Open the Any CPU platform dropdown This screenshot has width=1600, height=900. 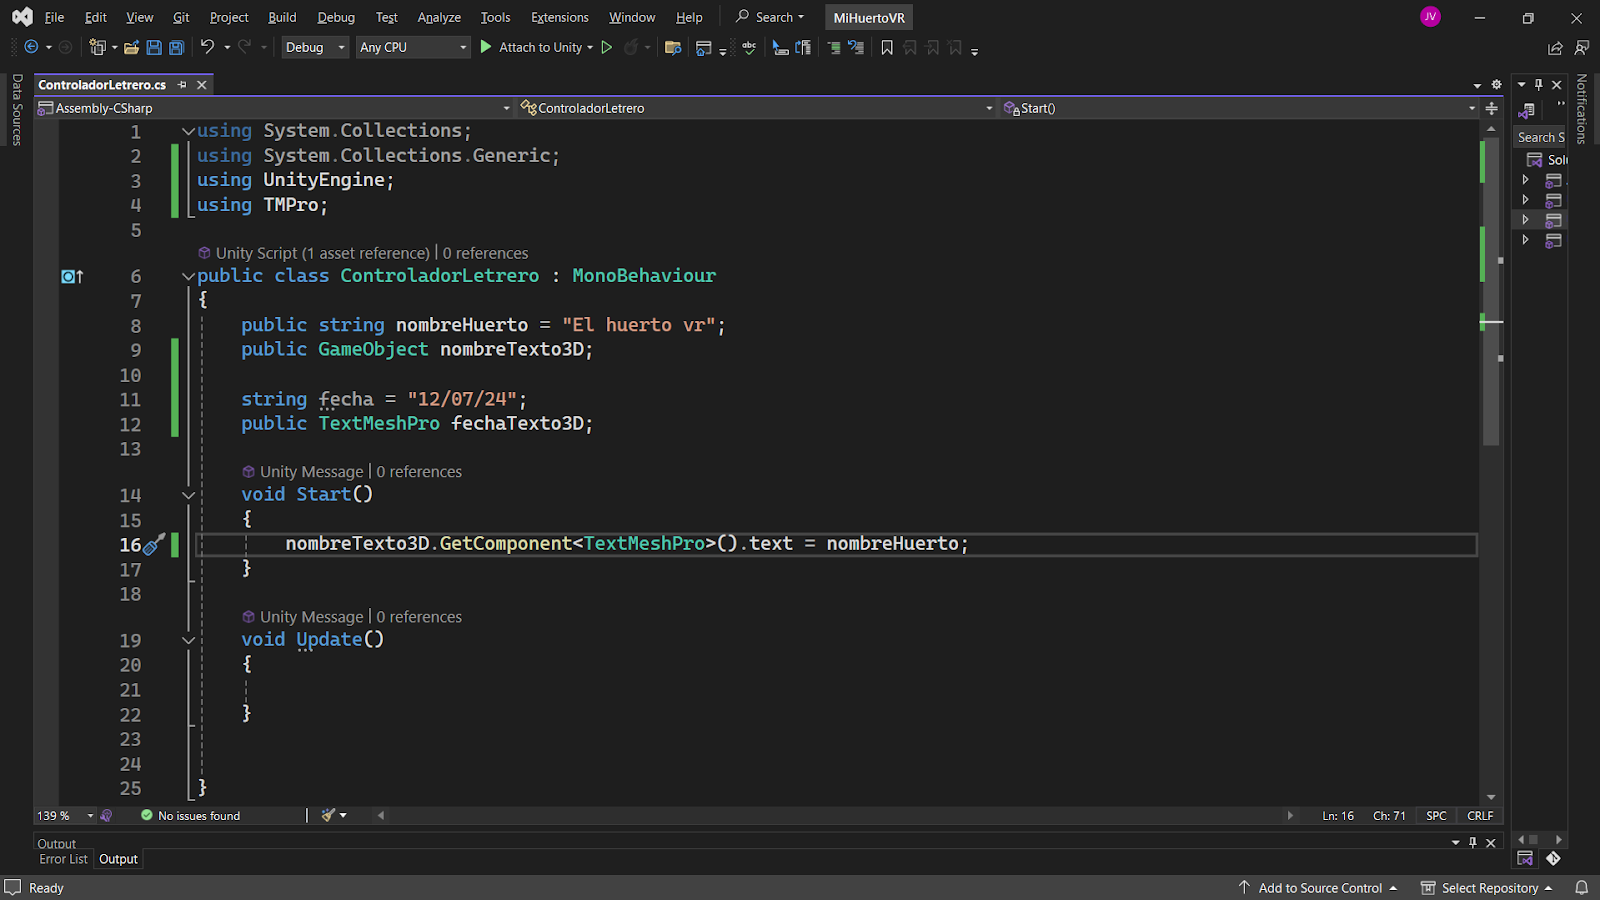(412, 47)
